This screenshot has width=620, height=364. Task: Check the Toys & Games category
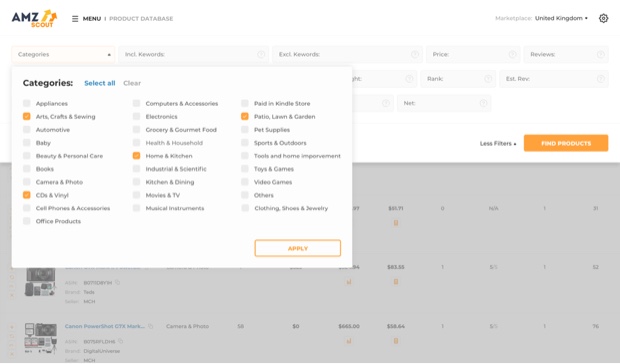coord(245,169)
